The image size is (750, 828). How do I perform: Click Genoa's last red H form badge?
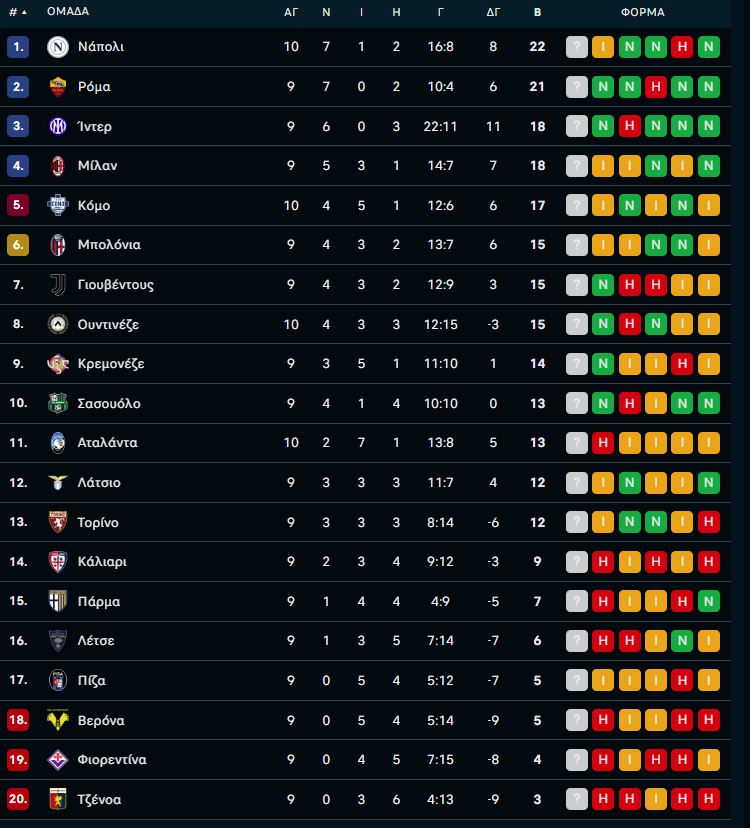pos(709,800)
